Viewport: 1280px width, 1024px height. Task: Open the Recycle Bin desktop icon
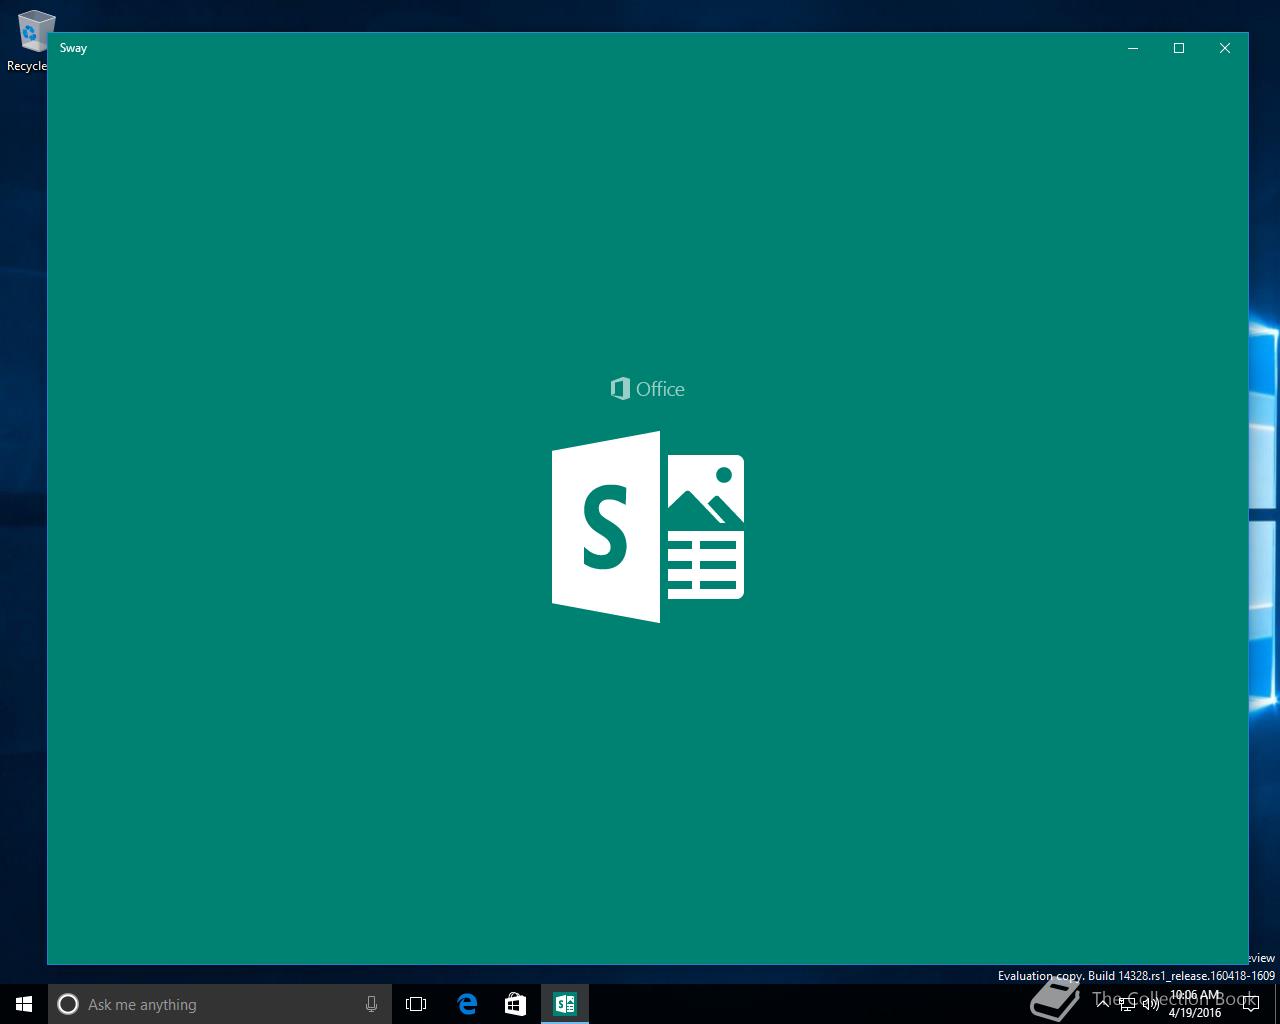pyautogui.click(x=28, y=41)
